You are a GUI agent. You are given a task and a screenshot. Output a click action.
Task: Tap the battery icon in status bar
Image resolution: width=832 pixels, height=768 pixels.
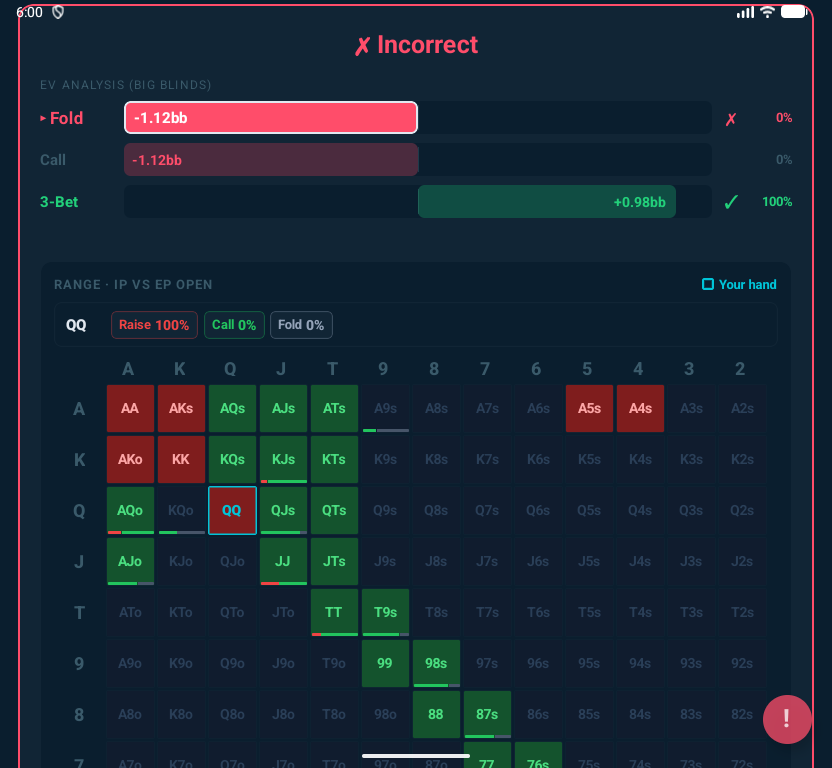(793, 12)
